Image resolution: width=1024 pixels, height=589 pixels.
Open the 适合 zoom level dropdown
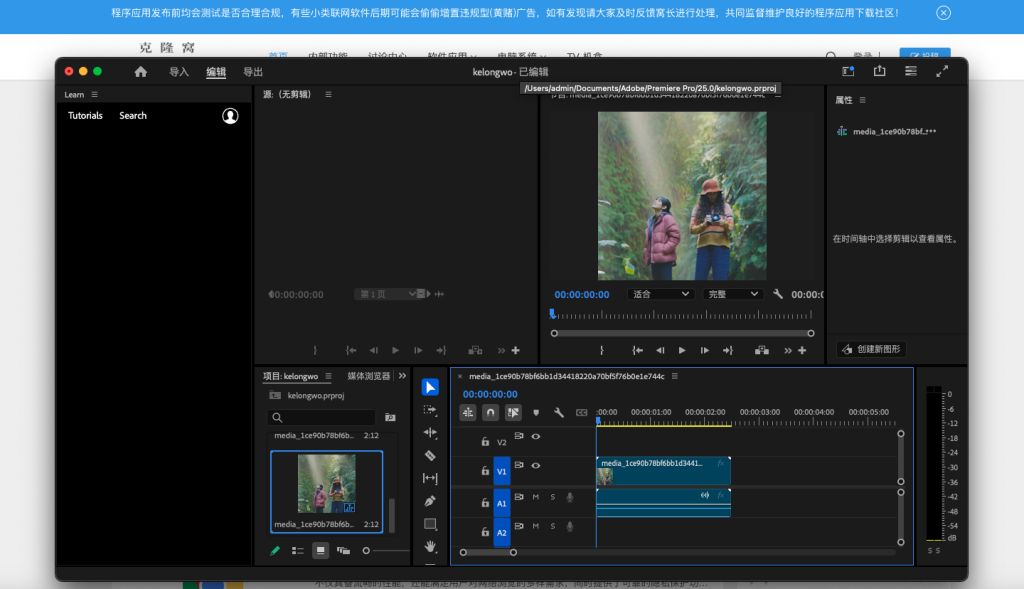pos(660,294)
